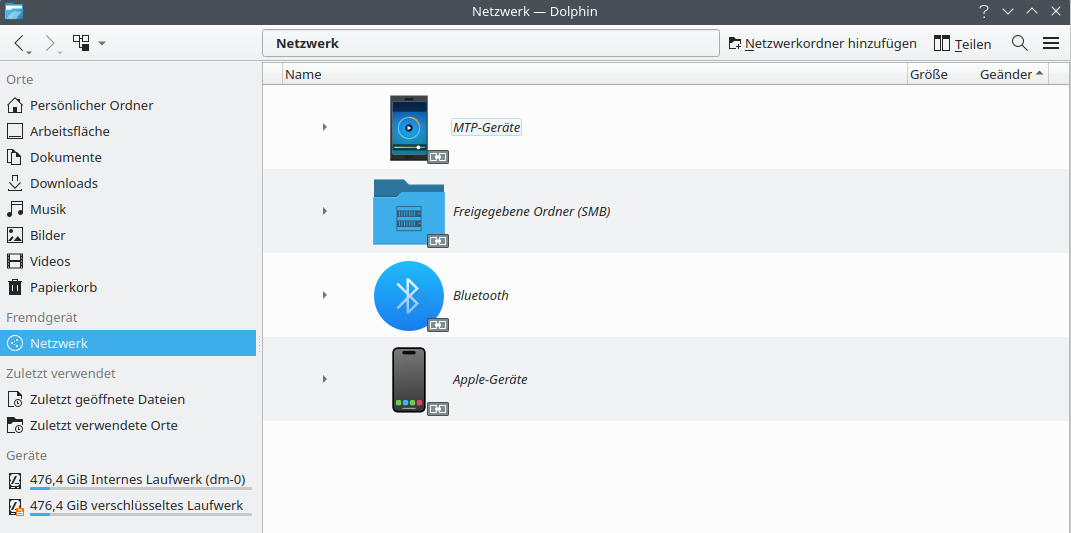Go forward using the forward arrow

51,43
